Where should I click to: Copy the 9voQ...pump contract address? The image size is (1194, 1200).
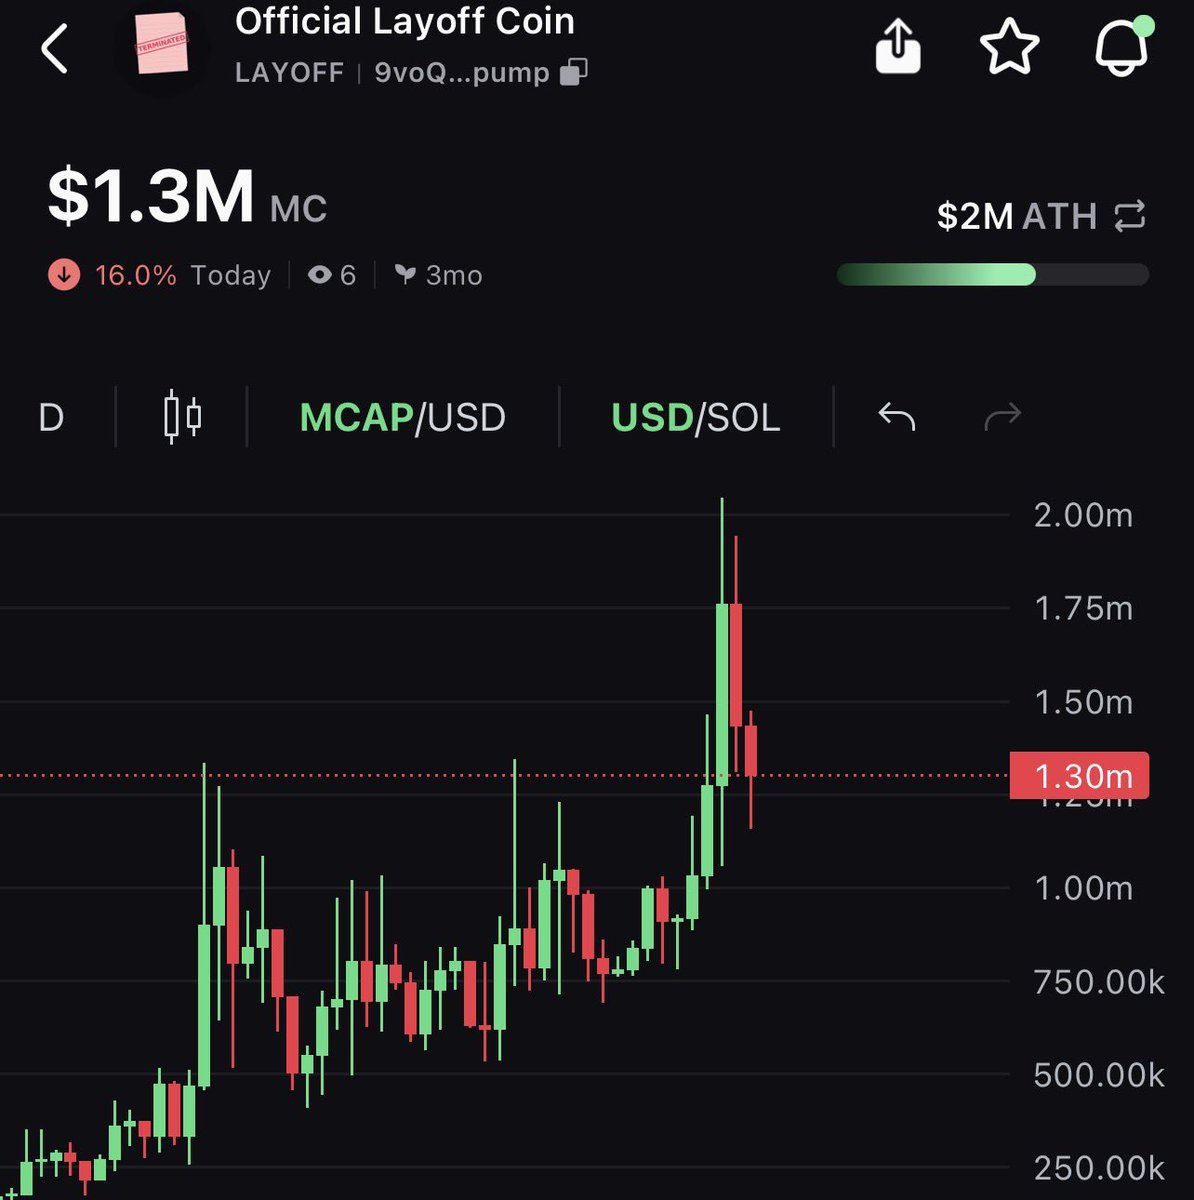(574, 72)
